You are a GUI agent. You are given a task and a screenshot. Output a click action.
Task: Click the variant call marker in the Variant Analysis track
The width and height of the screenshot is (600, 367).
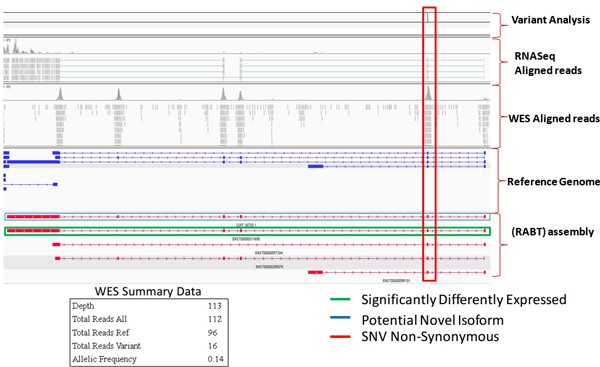click(x=428, y=18)
